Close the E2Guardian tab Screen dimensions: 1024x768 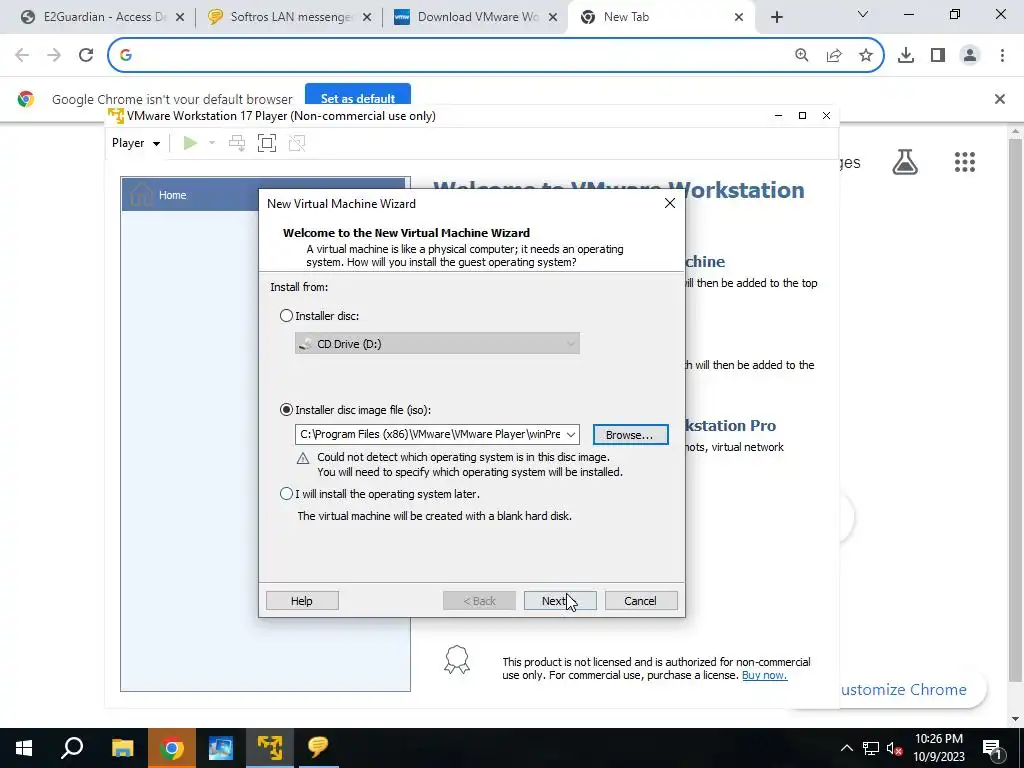pos(180,17)
